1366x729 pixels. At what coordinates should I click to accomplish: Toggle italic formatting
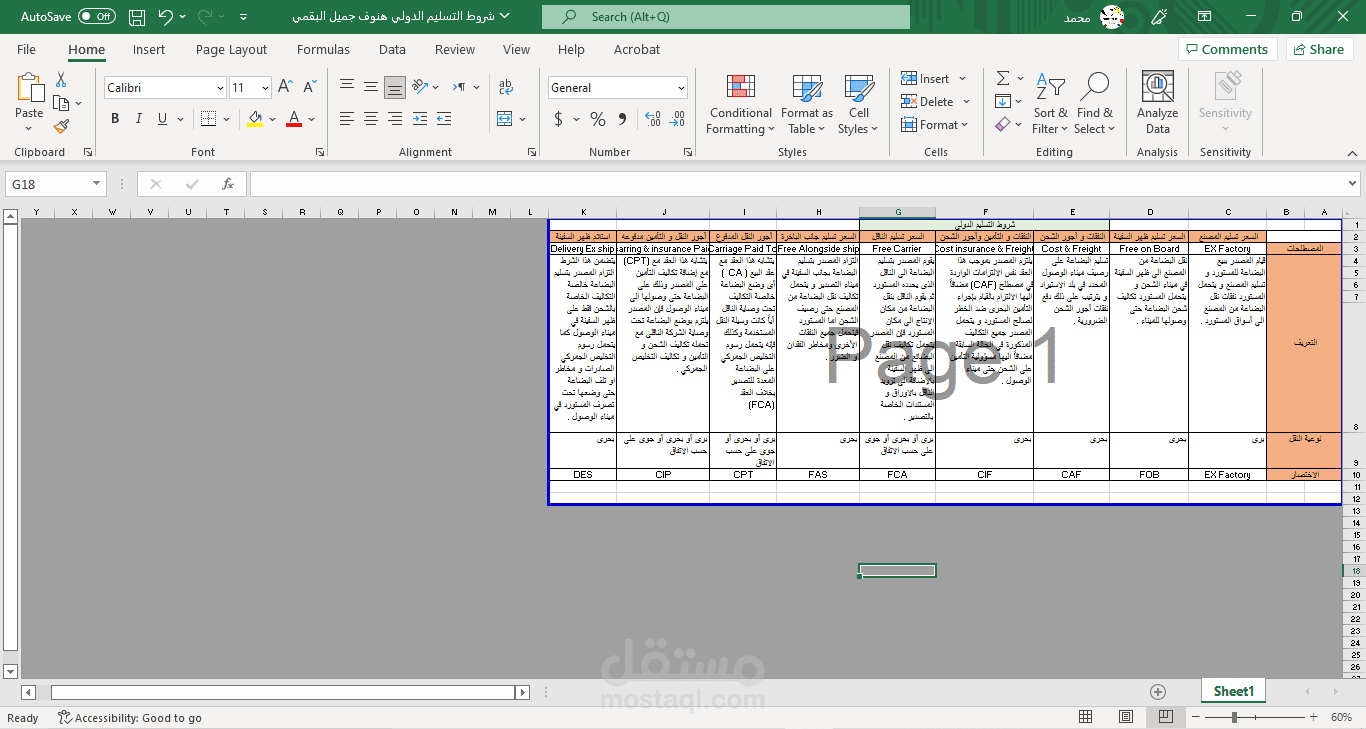coord(137,118)
